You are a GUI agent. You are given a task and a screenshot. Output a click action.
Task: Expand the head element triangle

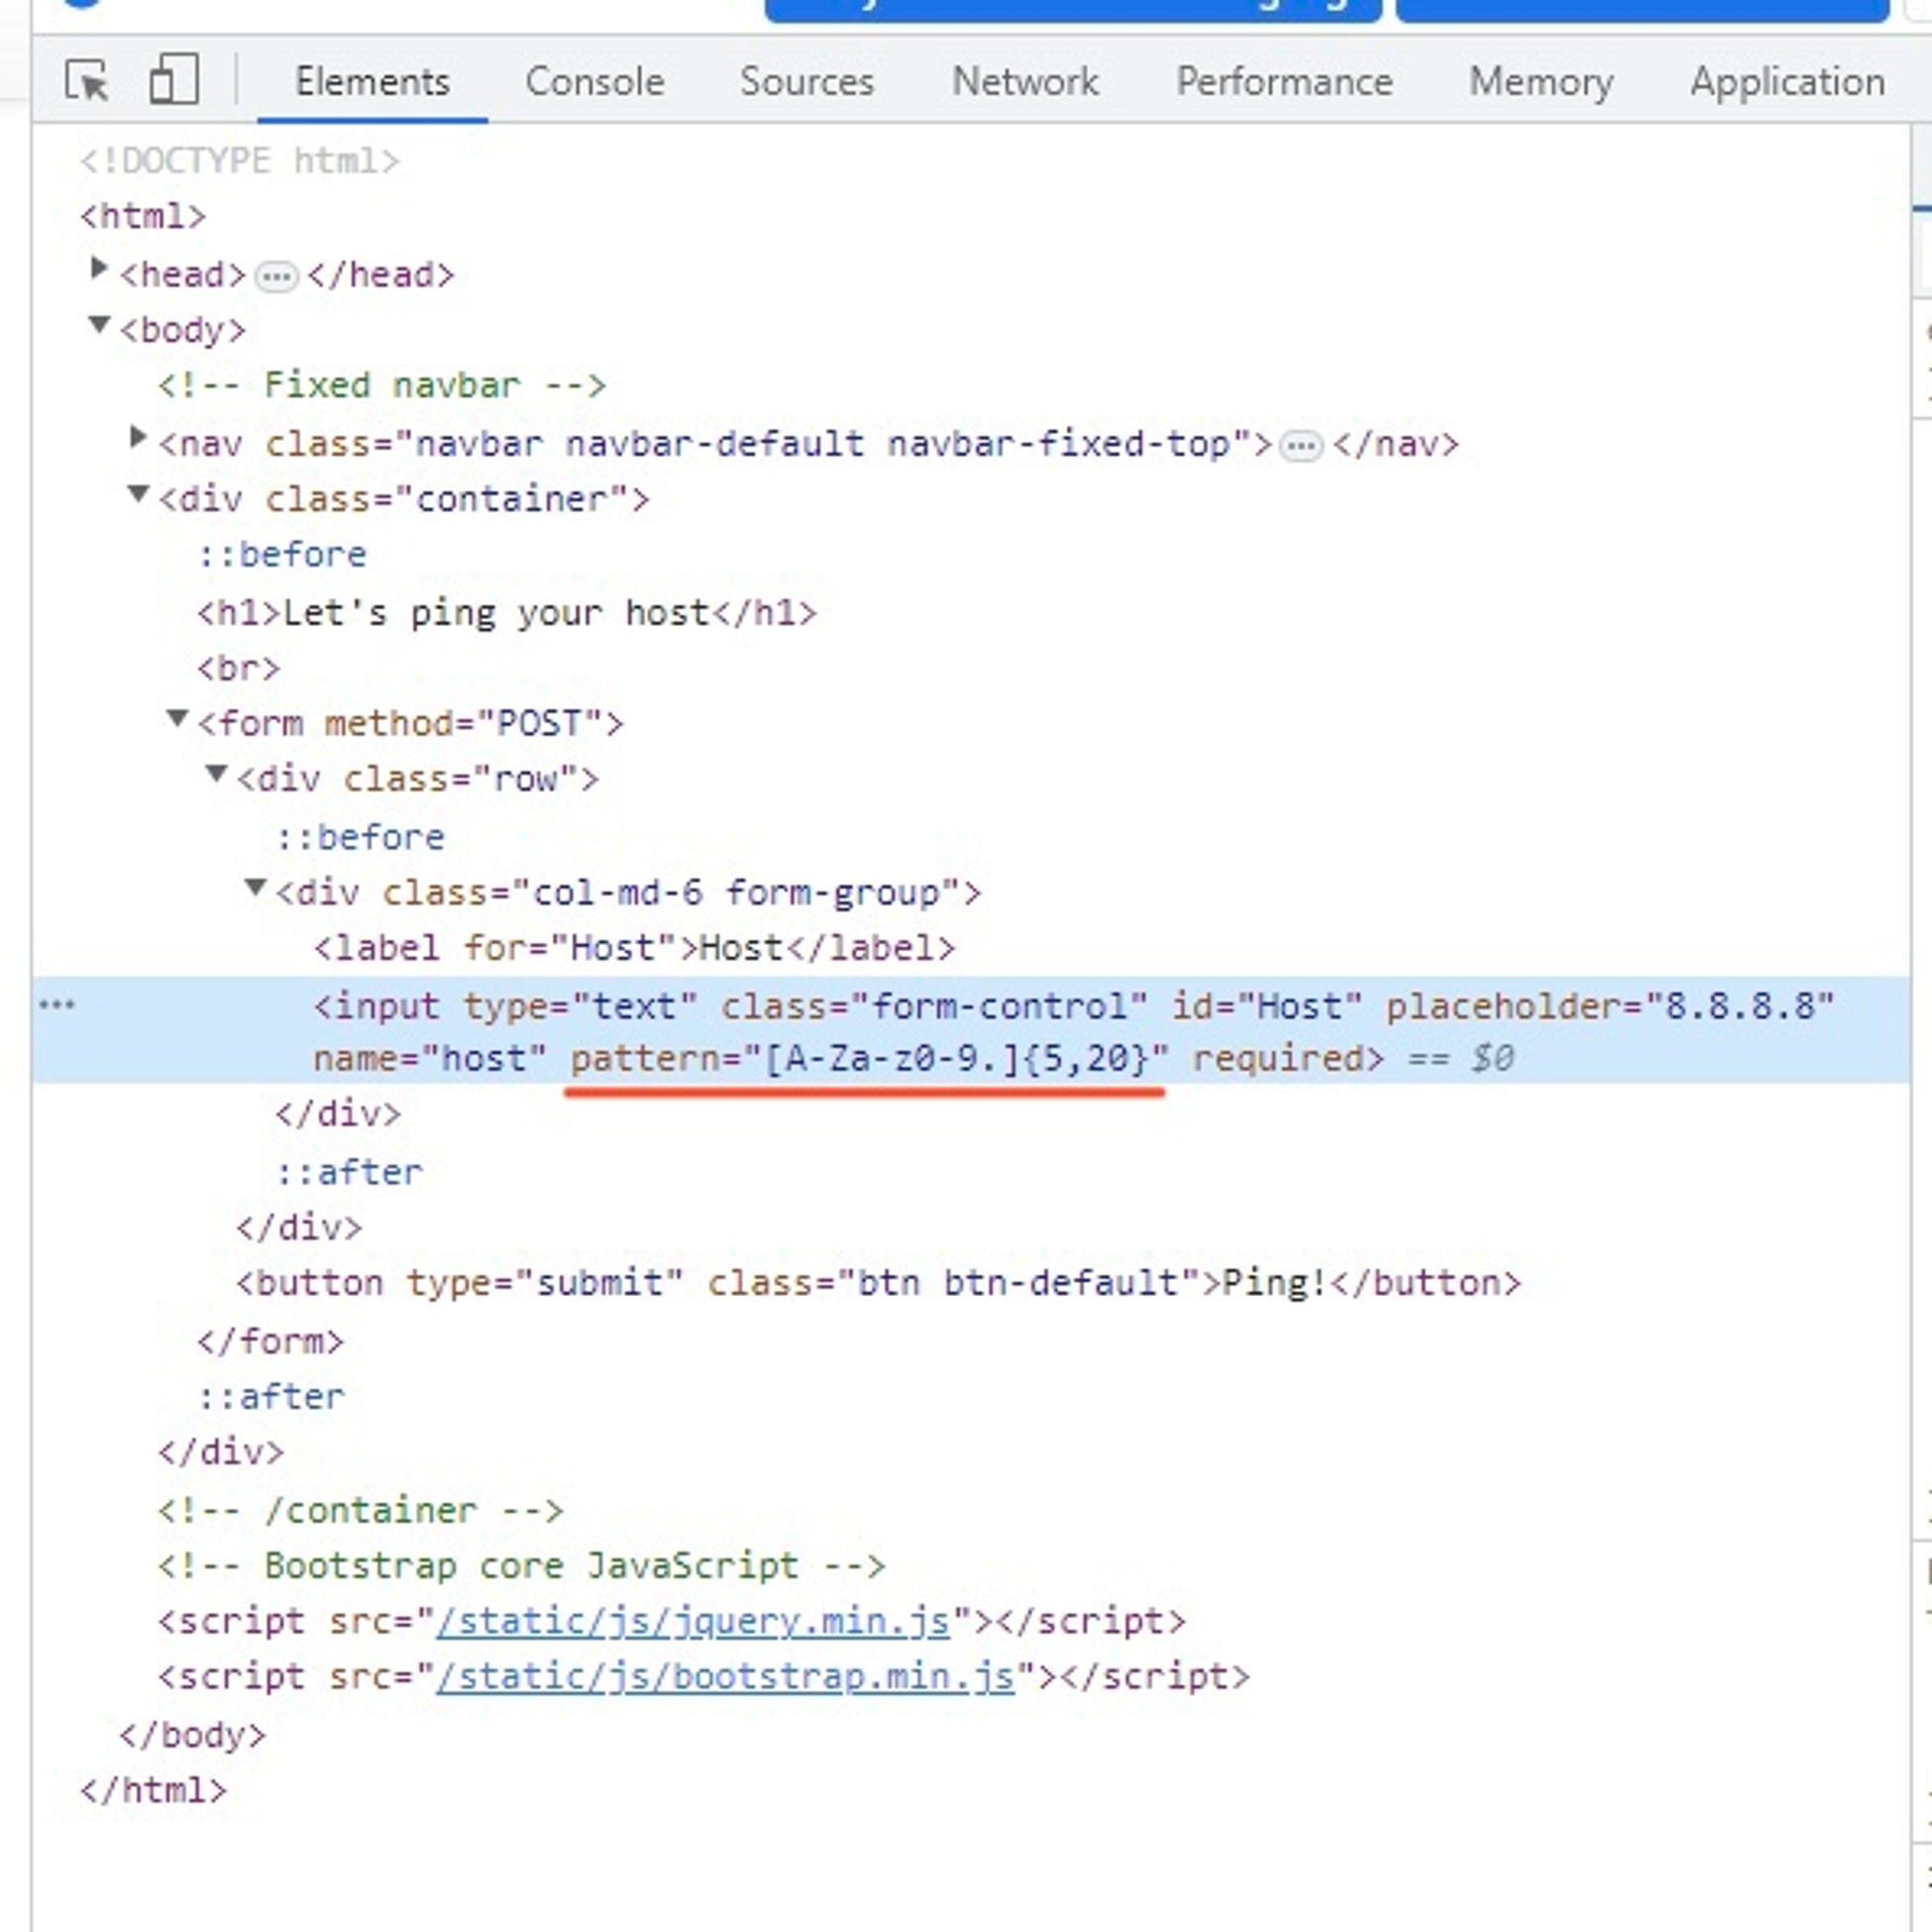point(98,268)
